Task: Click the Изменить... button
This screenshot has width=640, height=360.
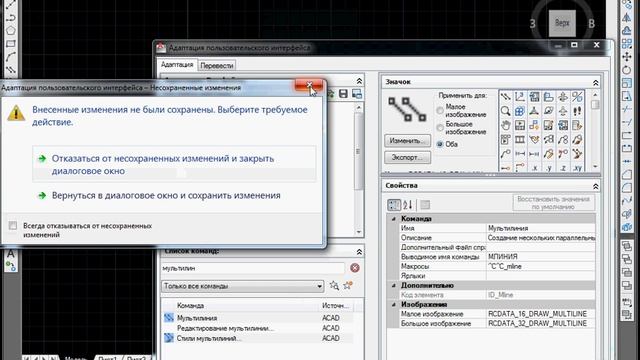Action: coord(407,140)
